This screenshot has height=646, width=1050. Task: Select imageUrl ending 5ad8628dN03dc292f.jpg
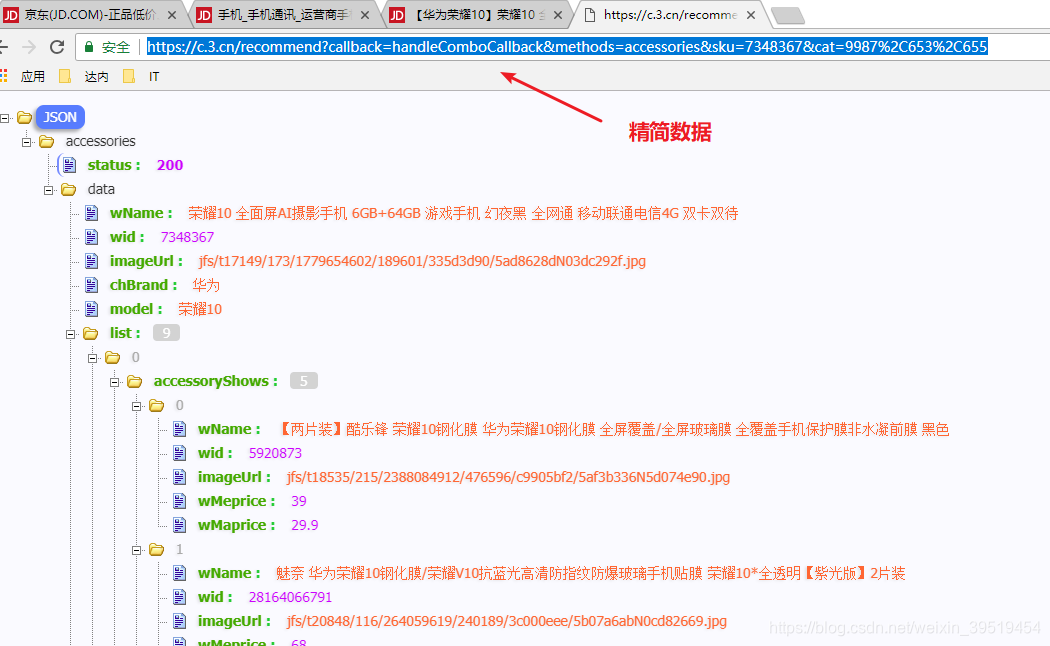pos(423,261)
